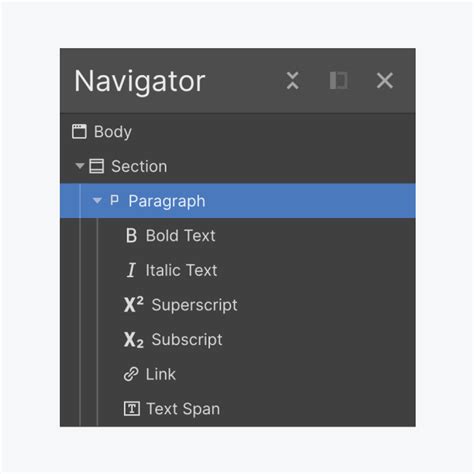This screenshot has width=474, height=474.
Task: Click the Text Span T icon
Action: tap(132, 409)
